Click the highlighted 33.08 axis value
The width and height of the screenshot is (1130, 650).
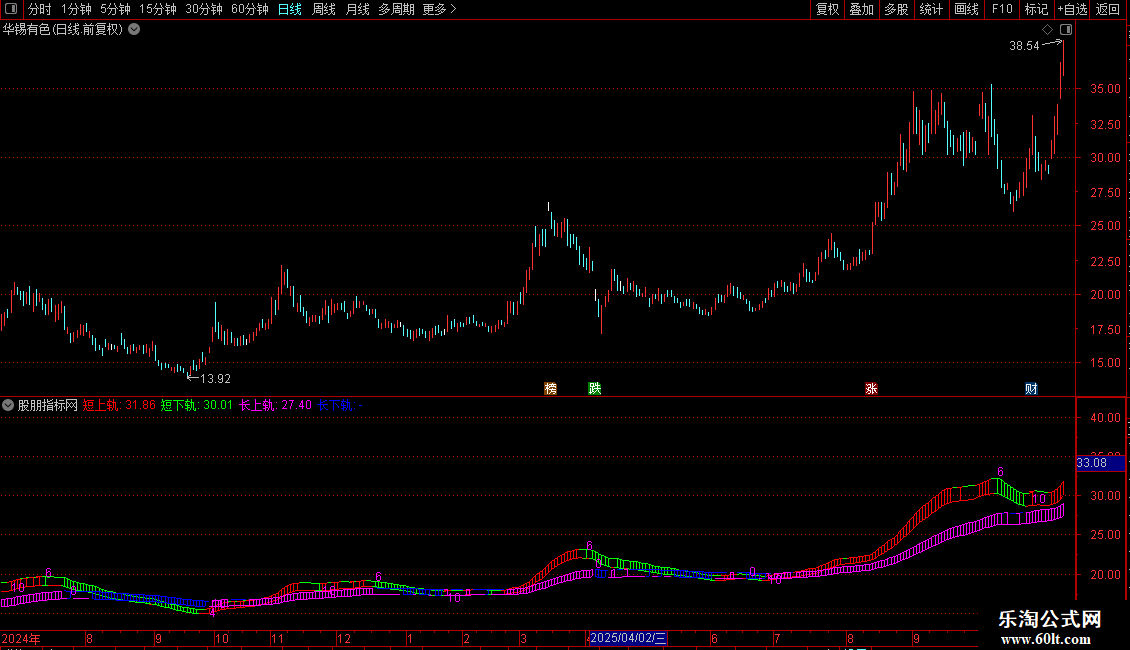click(x=1100, y=463)
